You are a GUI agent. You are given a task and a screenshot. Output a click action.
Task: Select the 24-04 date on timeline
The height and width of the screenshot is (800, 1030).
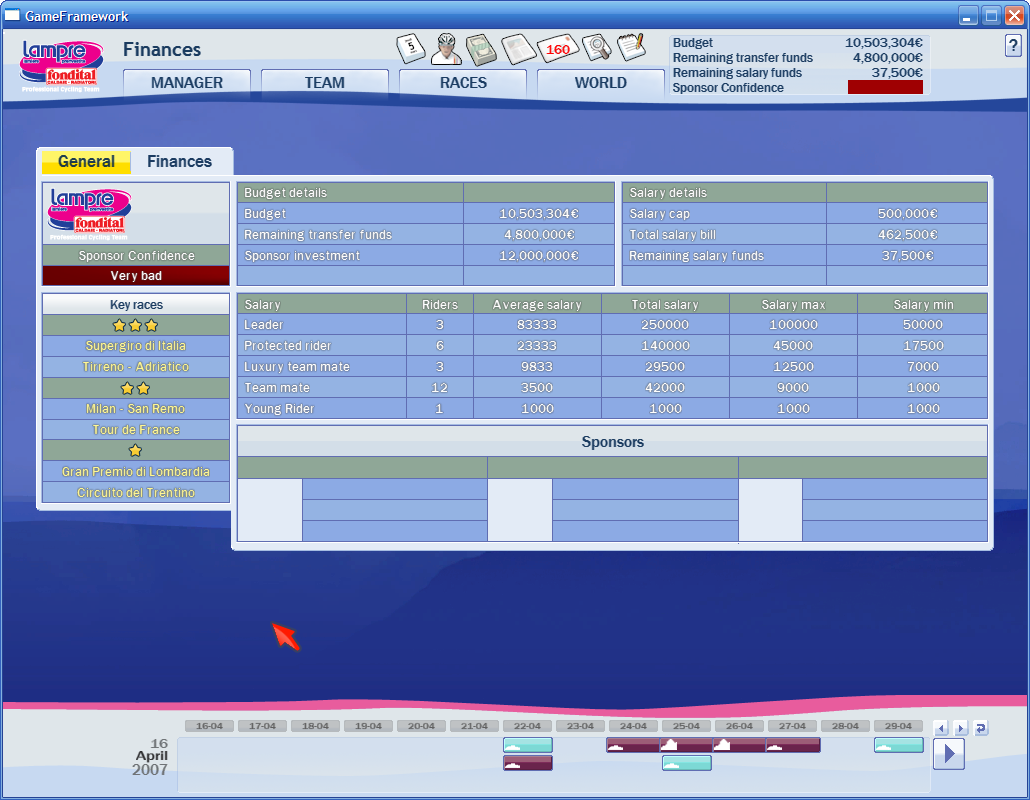[633, 726]
